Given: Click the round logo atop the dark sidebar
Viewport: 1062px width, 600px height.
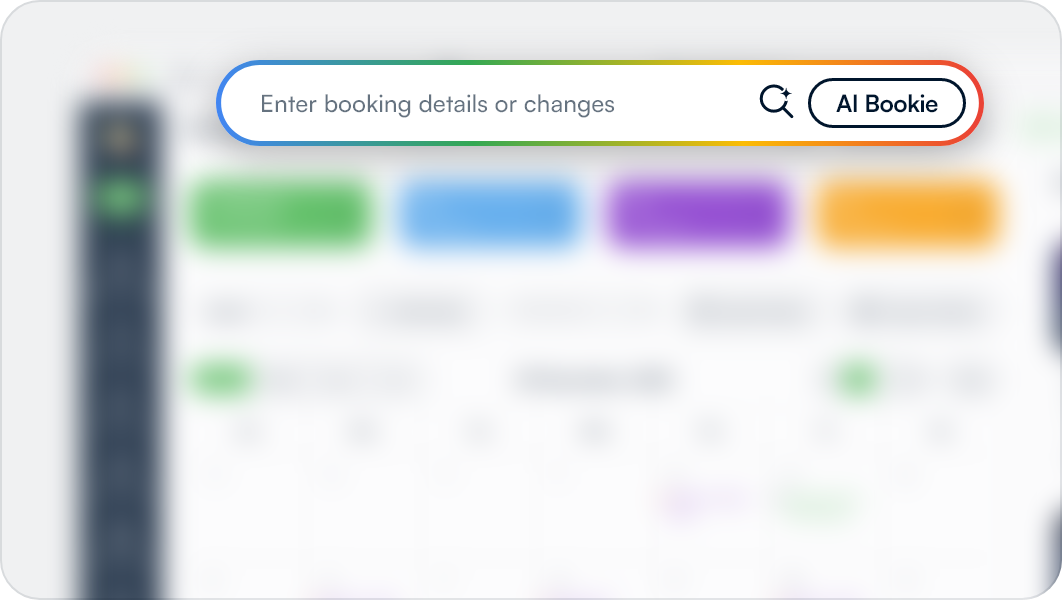Looking at the screenshot, I should (x=118, y=136).
